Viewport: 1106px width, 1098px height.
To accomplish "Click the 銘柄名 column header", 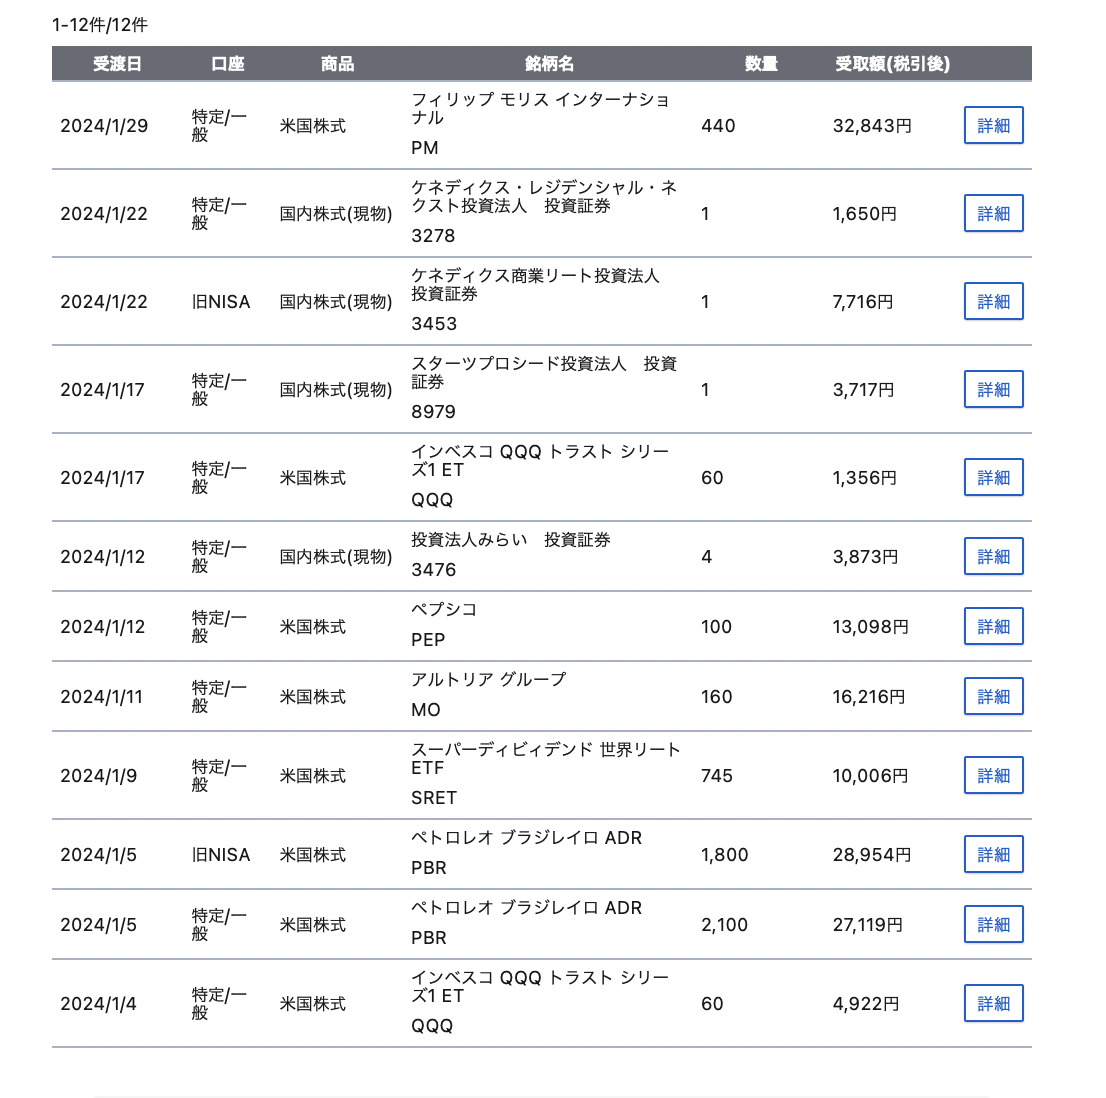I will [549, 64].
